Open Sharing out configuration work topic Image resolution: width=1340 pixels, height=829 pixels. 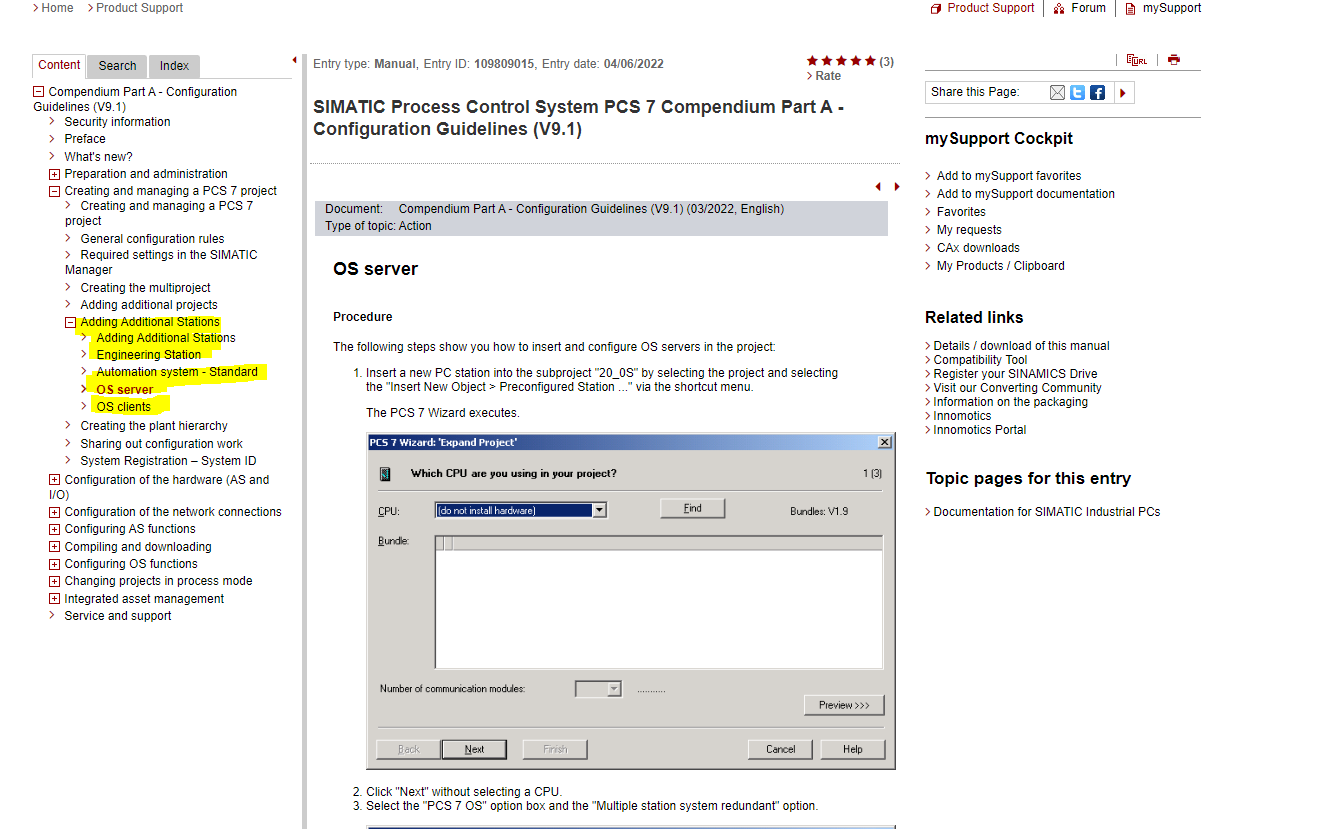click(x=162, y=444)
